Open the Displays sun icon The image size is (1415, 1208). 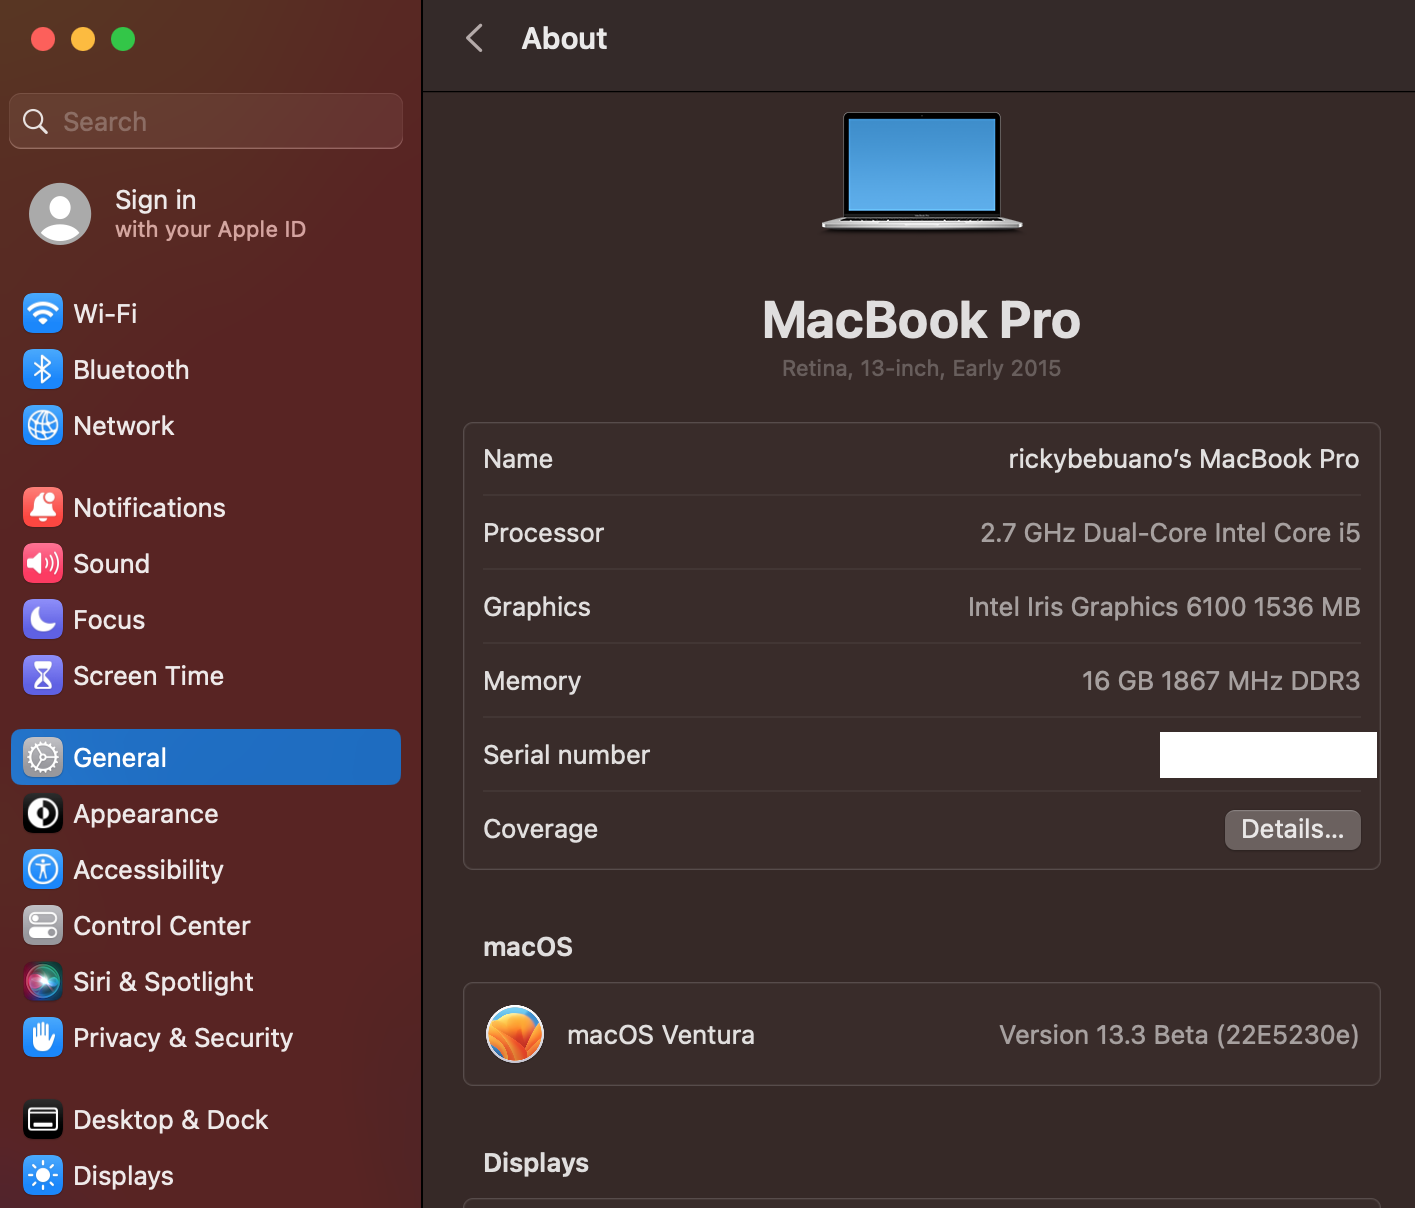point(42,1175)
